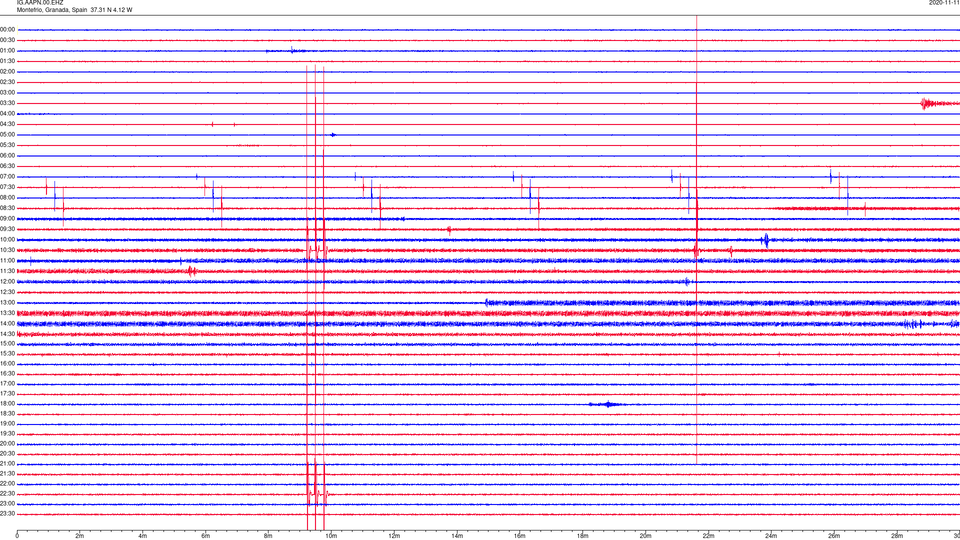Click the small red spike on the 09:30 trace
The width and height of the screenshot is (960, 540).
pos(449,230)
